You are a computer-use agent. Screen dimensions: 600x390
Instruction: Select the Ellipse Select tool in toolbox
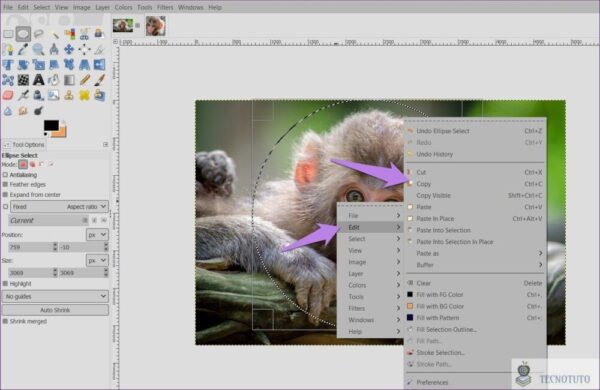(x=23, y=34)
